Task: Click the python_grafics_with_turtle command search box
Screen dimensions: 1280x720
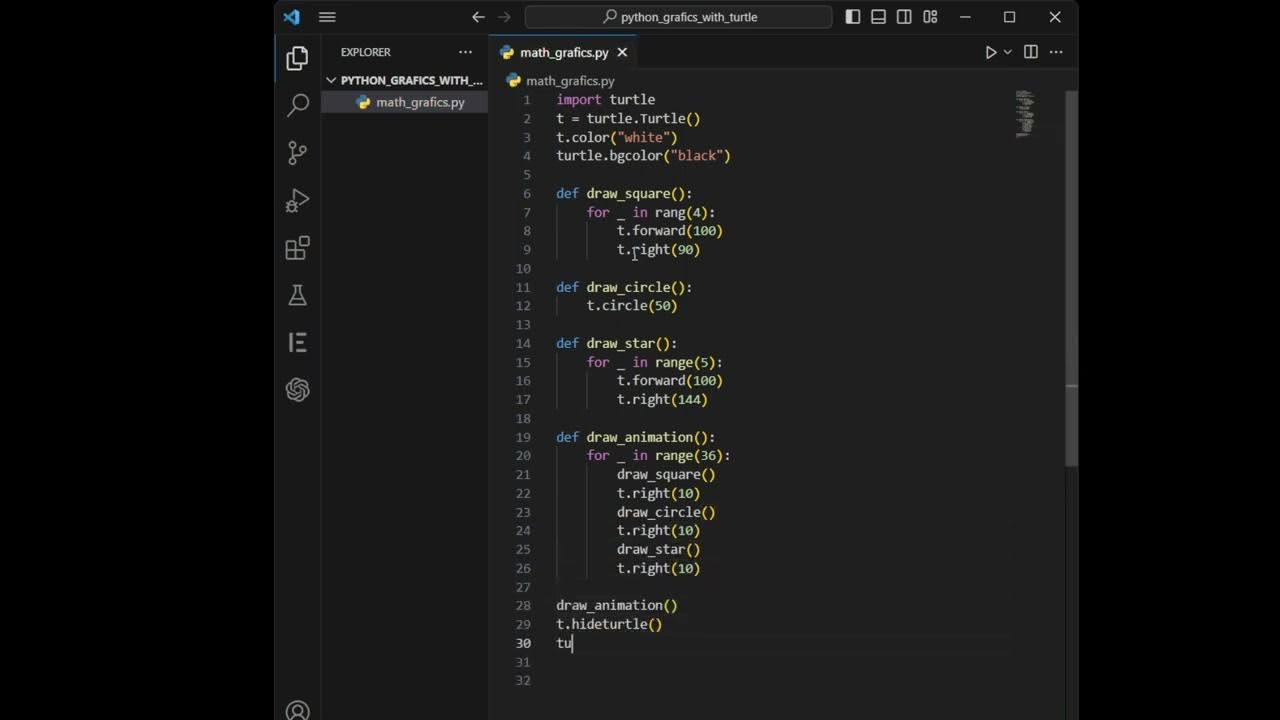Action: 678,17
